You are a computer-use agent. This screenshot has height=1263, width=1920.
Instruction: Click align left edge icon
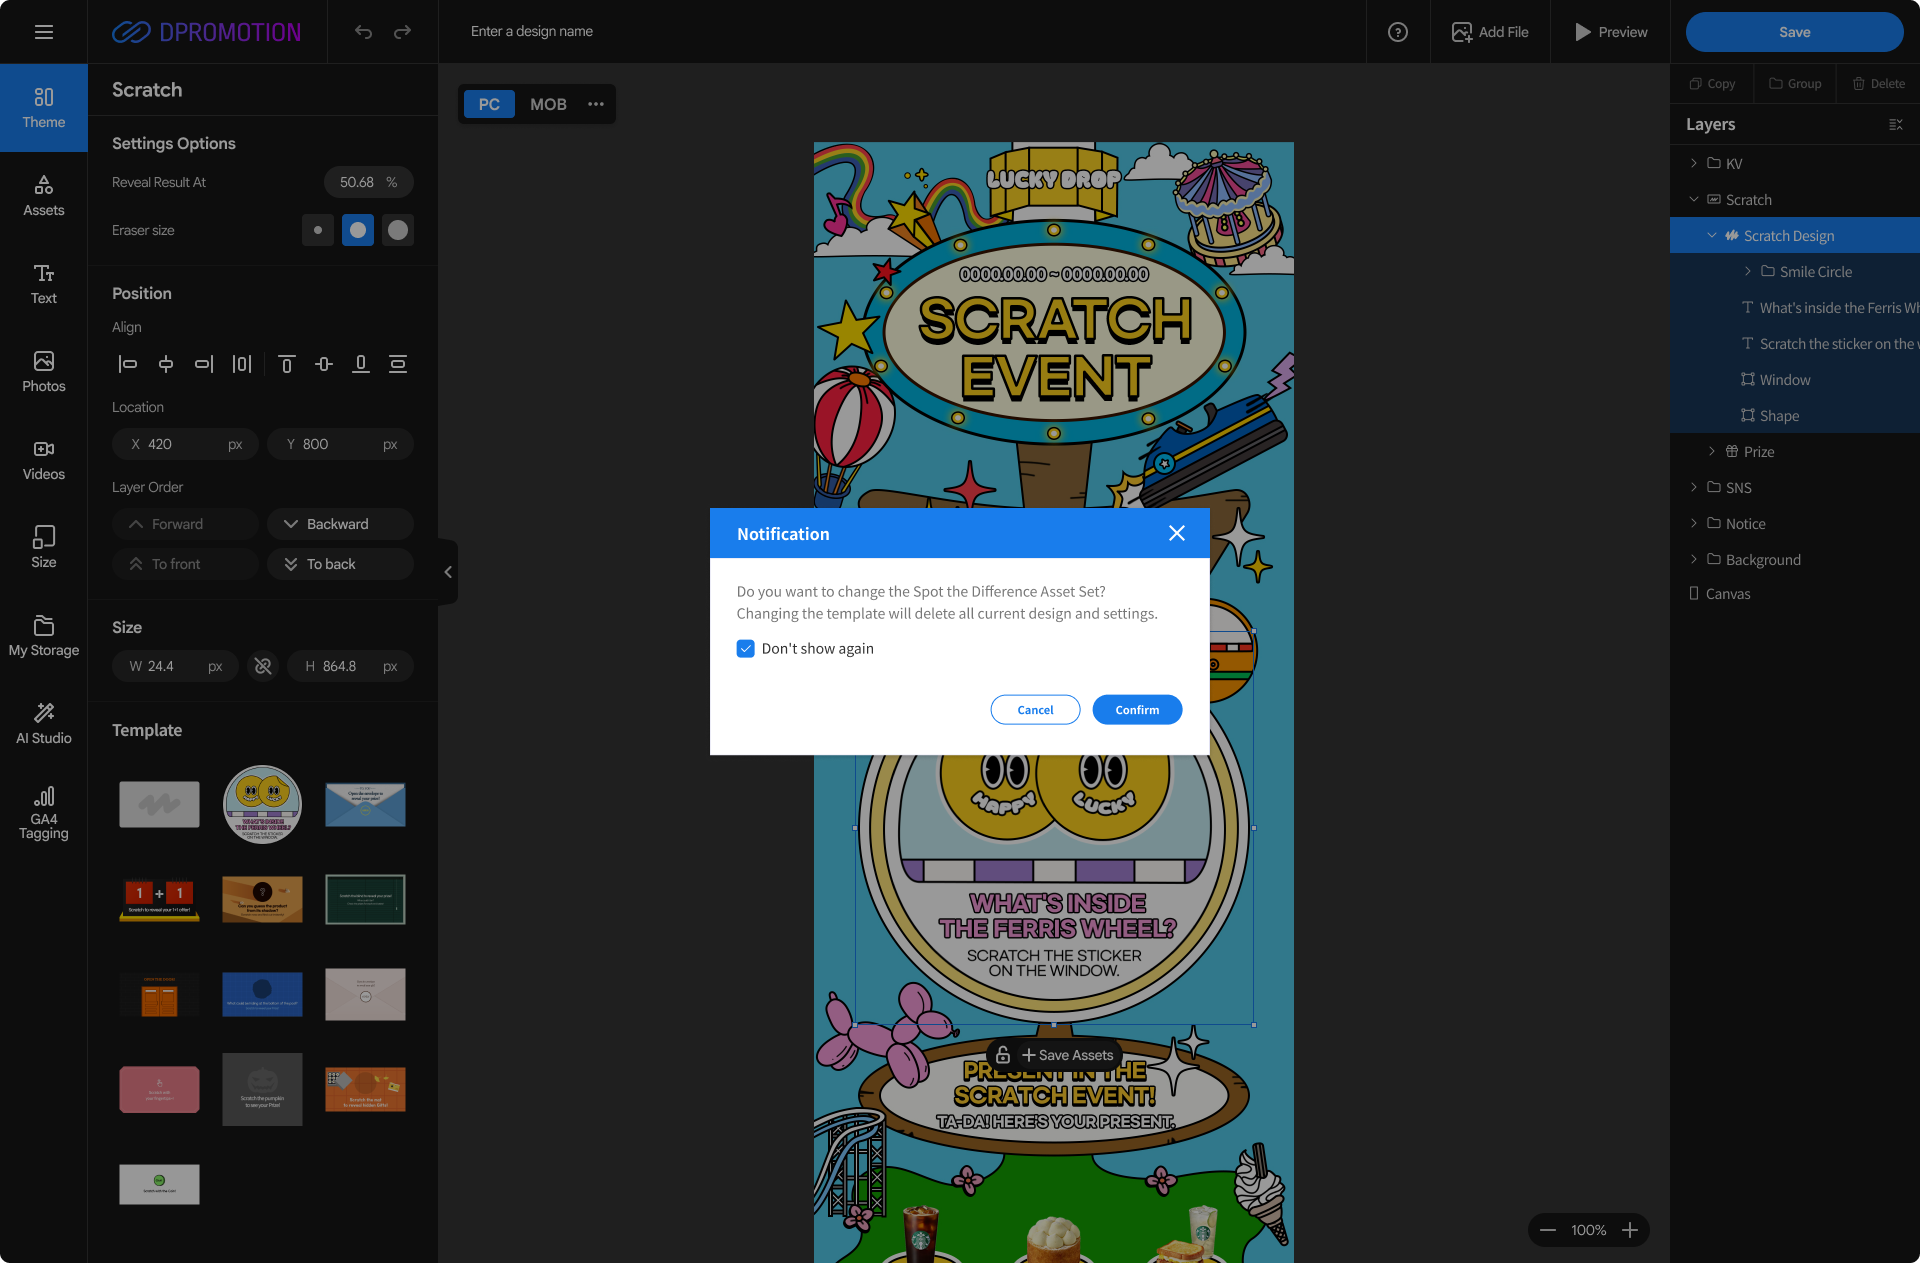point(127,364)
